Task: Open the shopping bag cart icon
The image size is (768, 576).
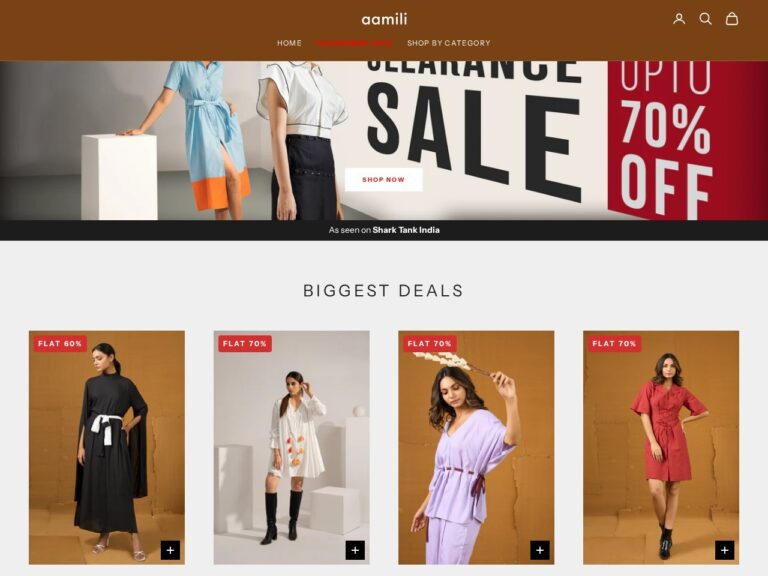Action: (x=732, y=19)
